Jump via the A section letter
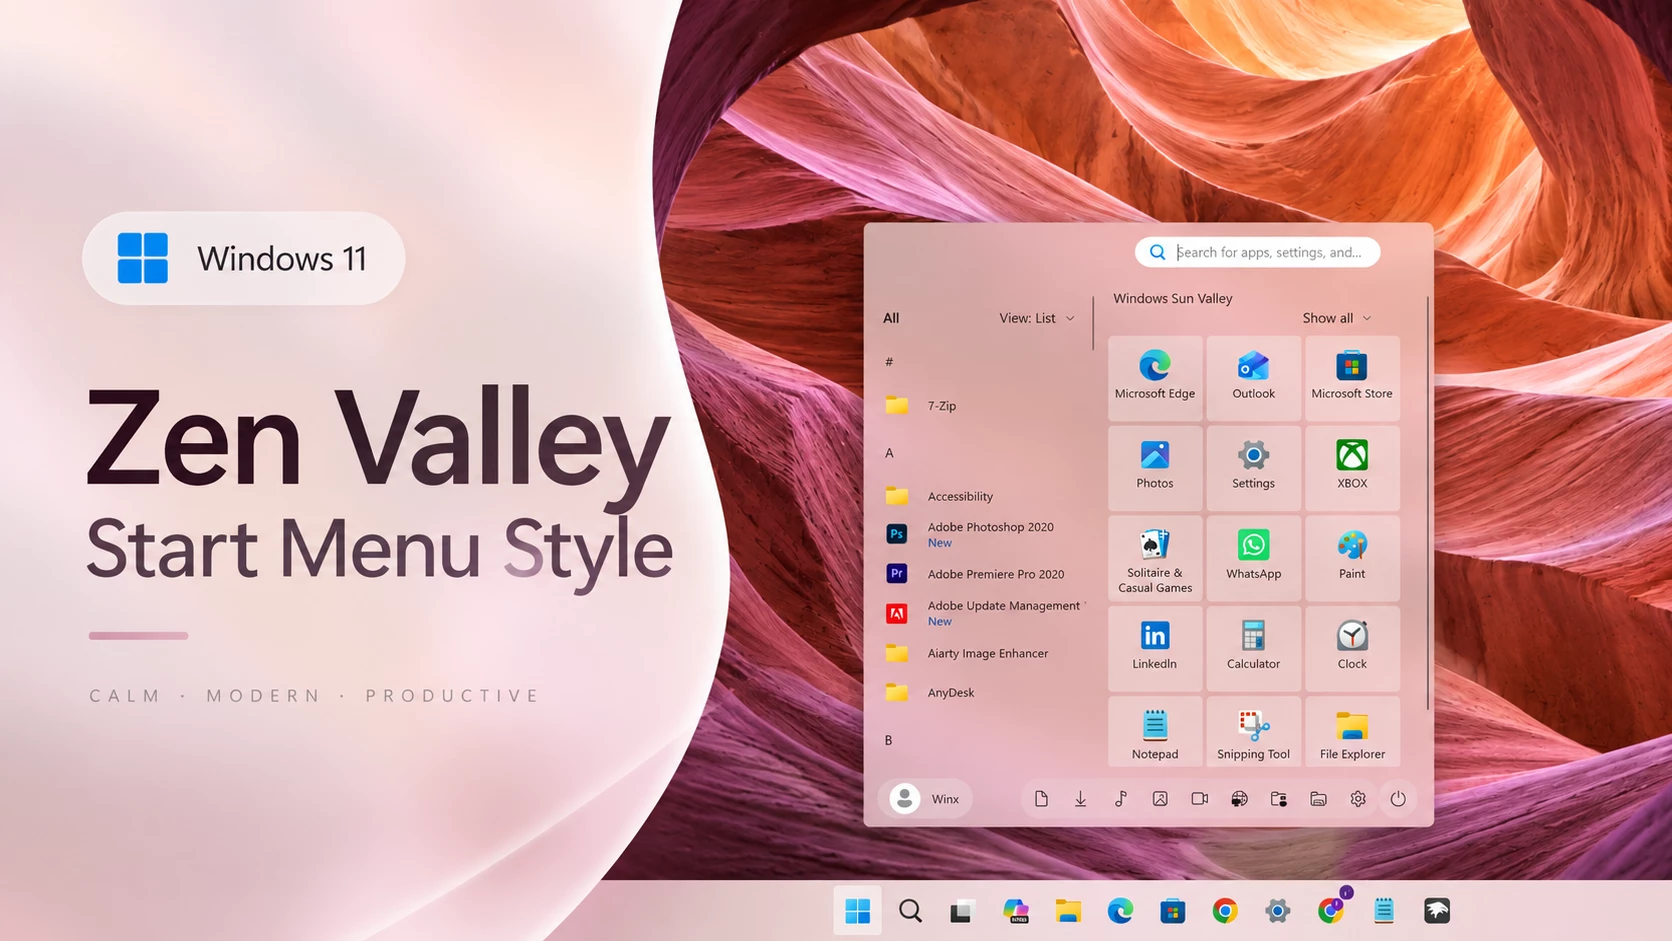Screen dimensions: 1672x941 (x=889, y=453)
